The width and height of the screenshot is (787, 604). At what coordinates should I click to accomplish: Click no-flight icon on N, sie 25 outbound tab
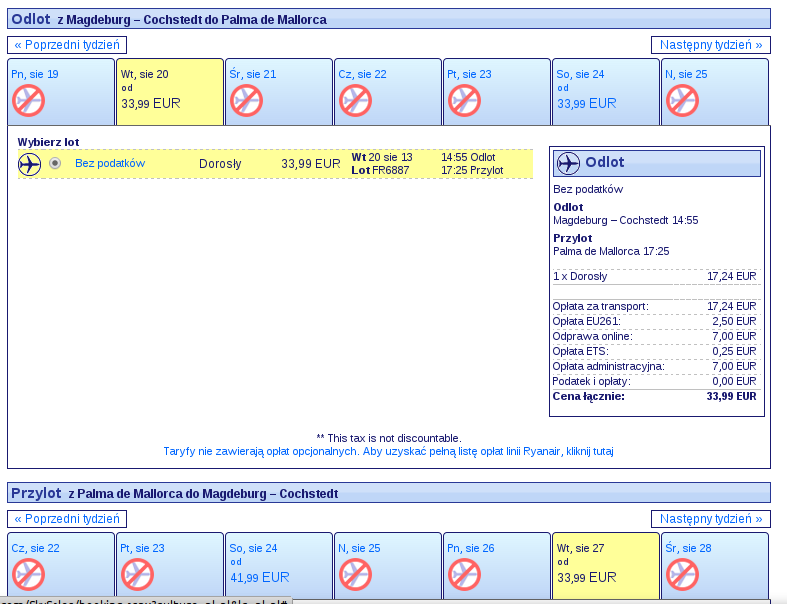click(682, 100)
